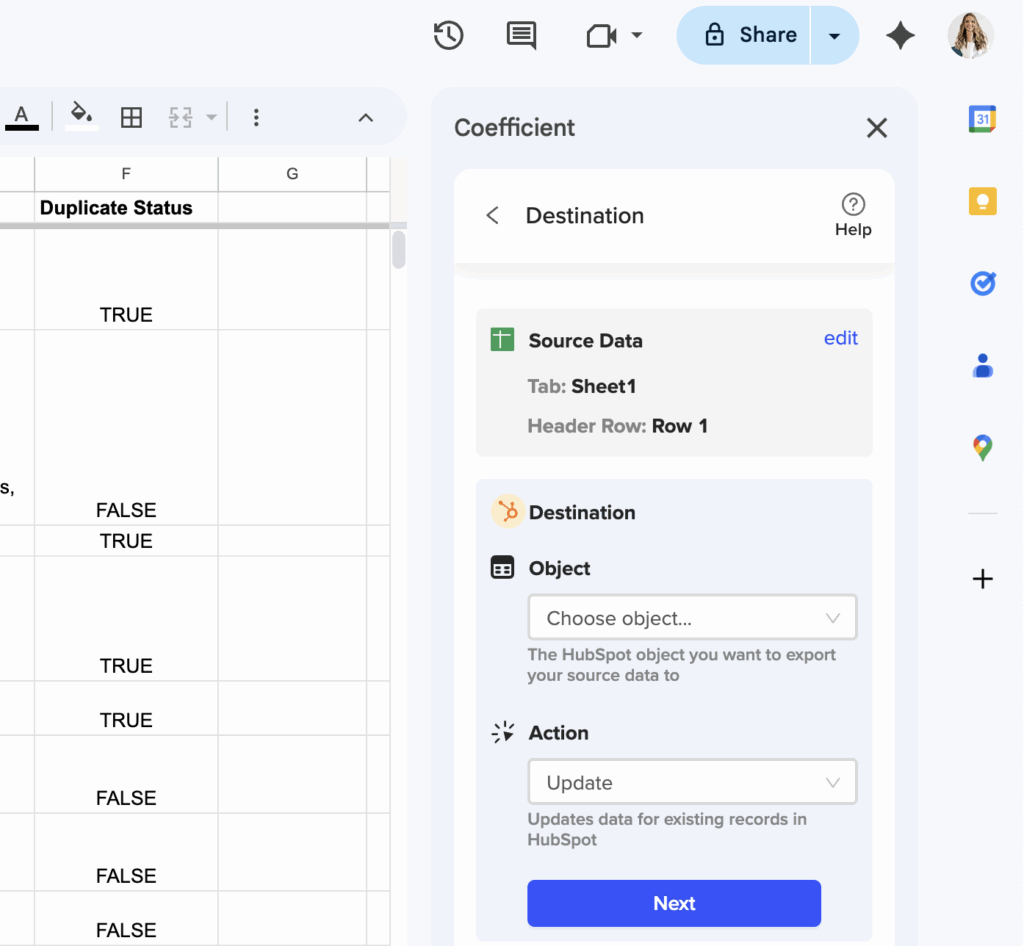Screen dimensions: 1024x946
Task: Open Google Calendar side panel icon
Action: point(982,119)
